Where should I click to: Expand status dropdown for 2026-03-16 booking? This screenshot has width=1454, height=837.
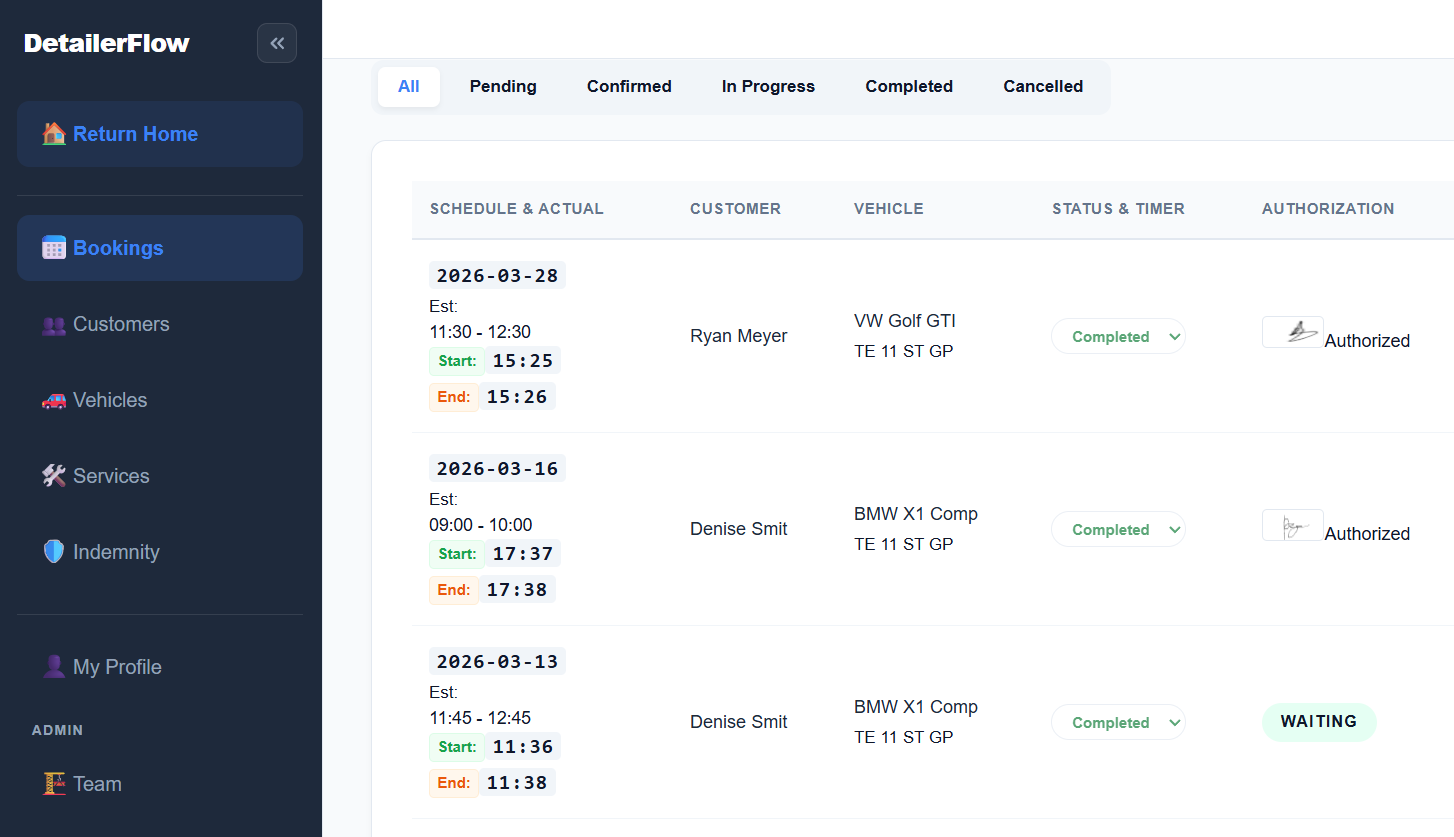(1118, 530)
